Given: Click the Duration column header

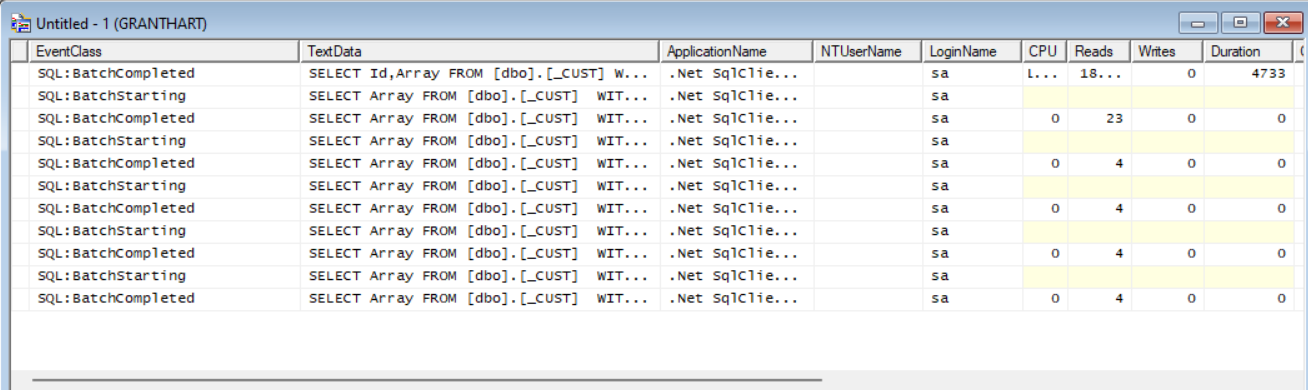Looking at the screenshot, I should click(x=1250, y=51).
